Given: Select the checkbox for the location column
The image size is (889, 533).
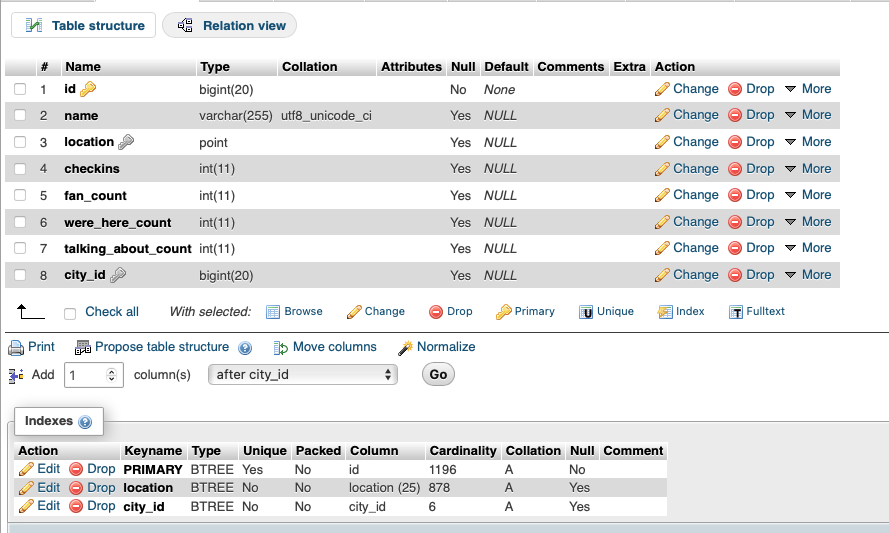Looking at the screenshot, I should click(20, 142).
